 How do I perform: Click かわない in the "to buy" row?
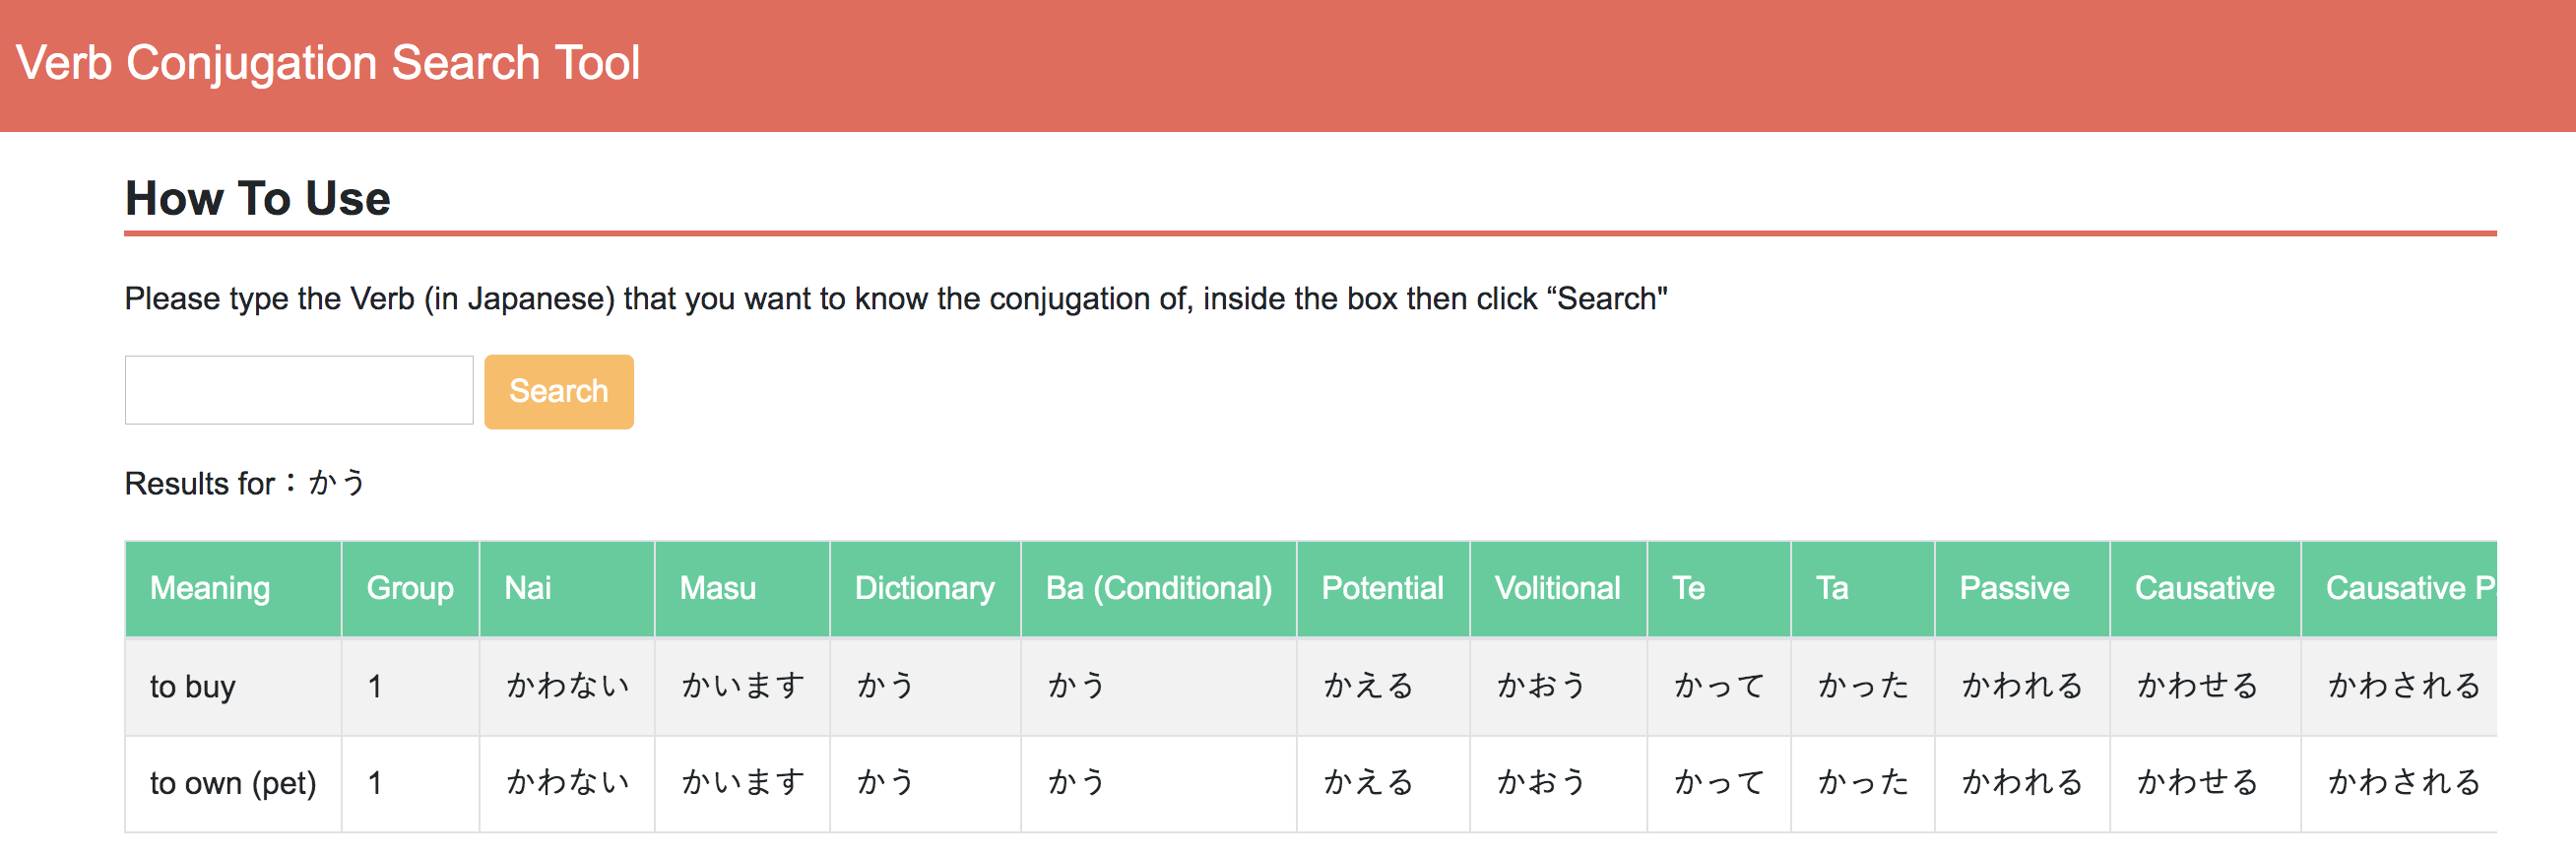(x=567, y=686)
